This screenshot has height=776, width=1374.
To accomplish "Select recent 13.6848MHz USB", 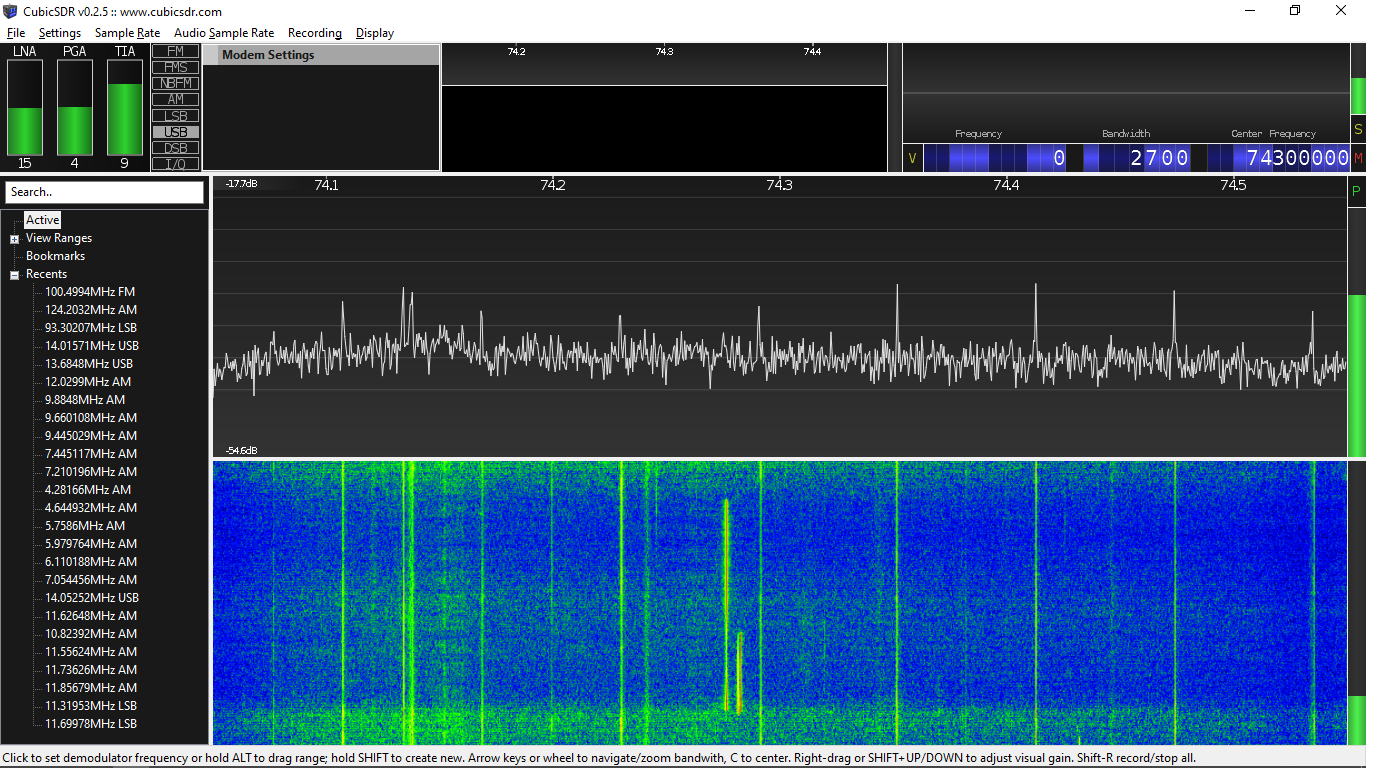I will [x=89, y=364].
